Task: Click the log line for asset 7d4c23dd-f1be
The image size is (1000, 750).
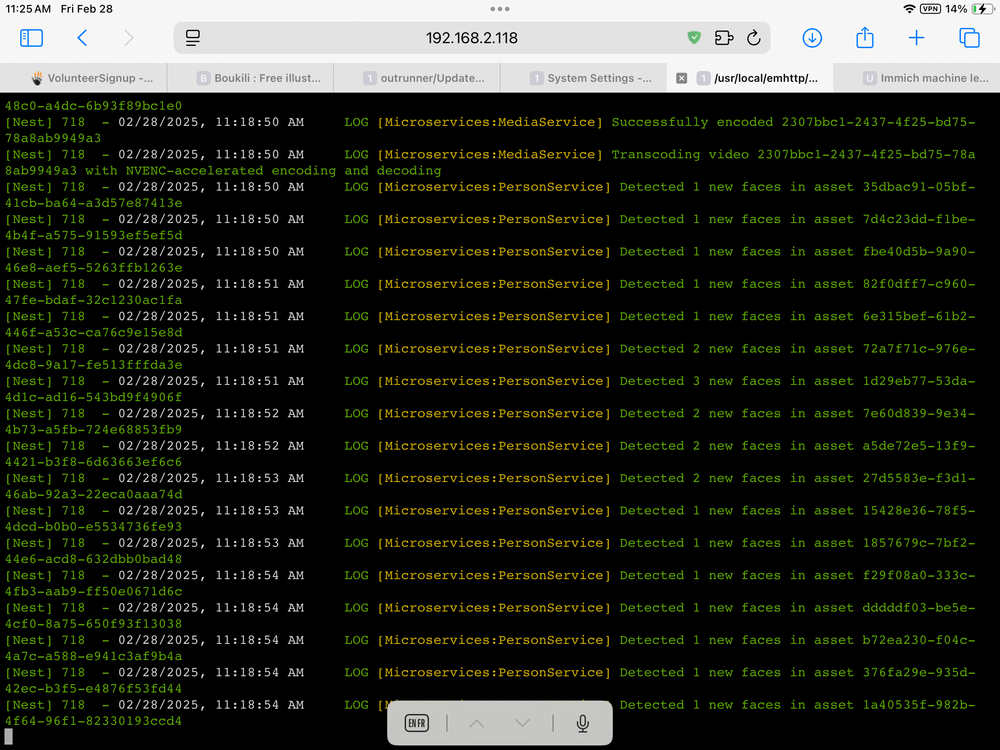Action: 490,227
